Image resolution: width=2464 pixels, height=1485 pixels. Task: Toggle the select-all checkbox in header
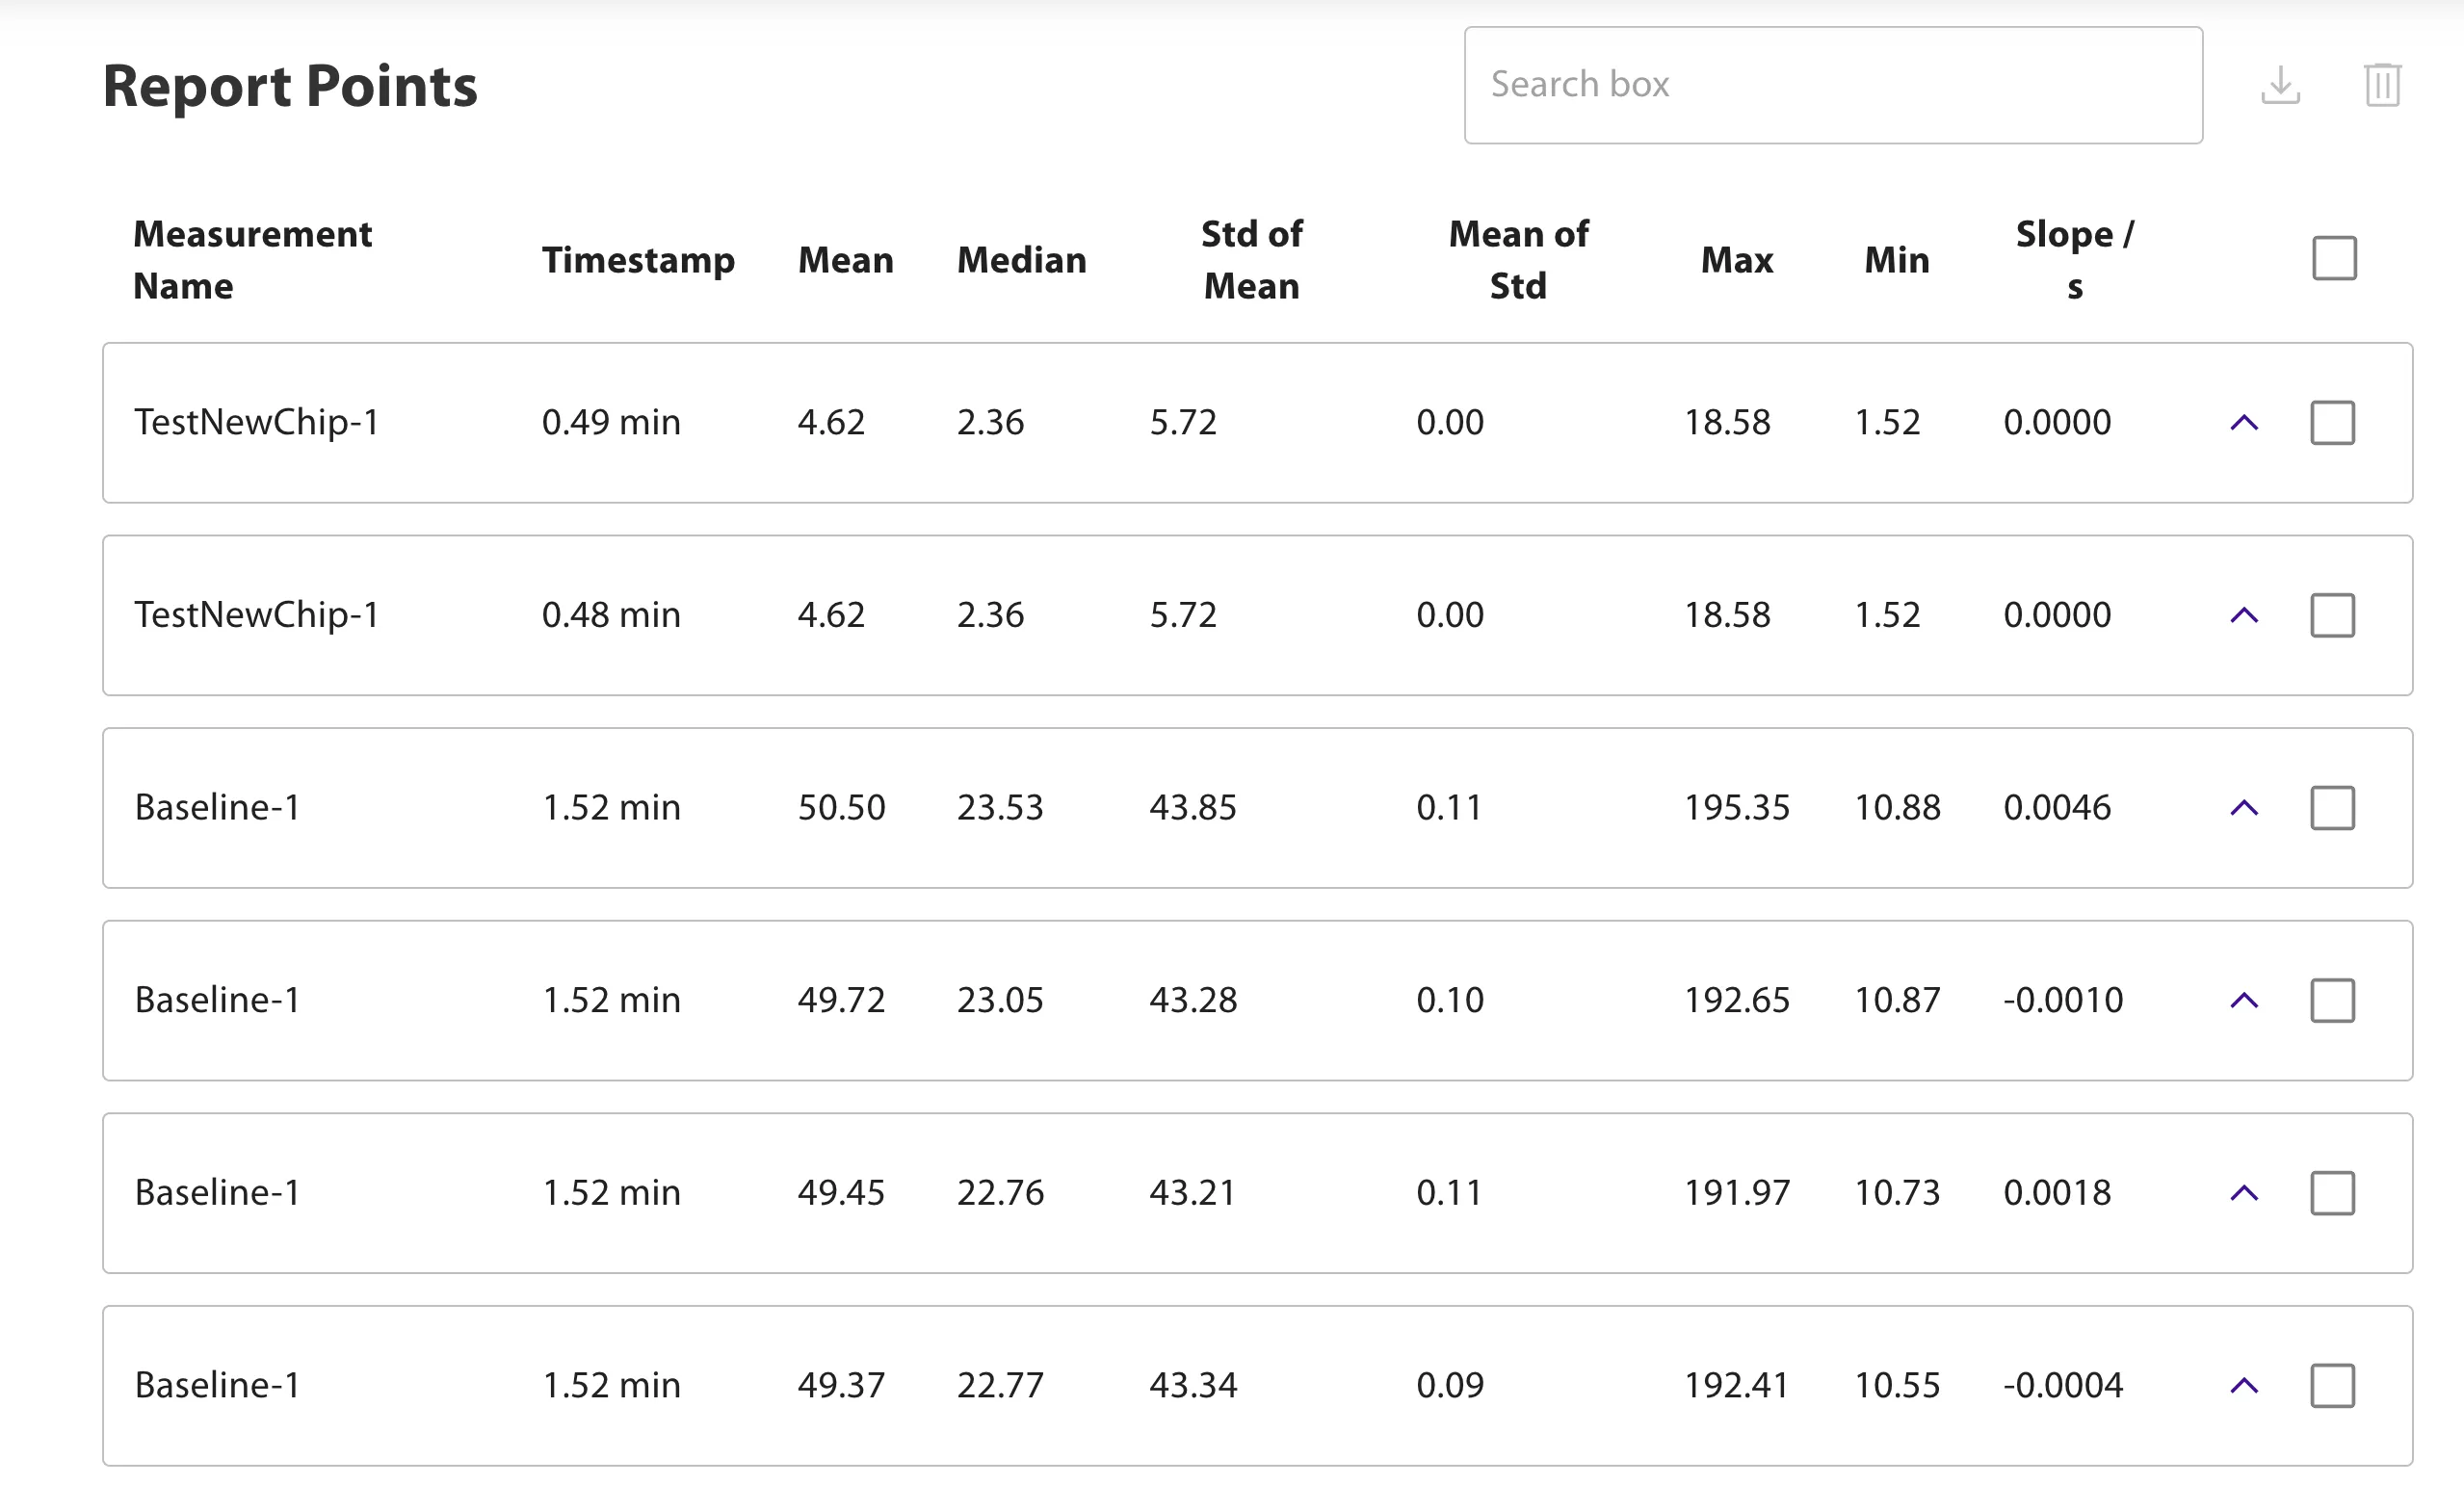tap(2334, 259)
